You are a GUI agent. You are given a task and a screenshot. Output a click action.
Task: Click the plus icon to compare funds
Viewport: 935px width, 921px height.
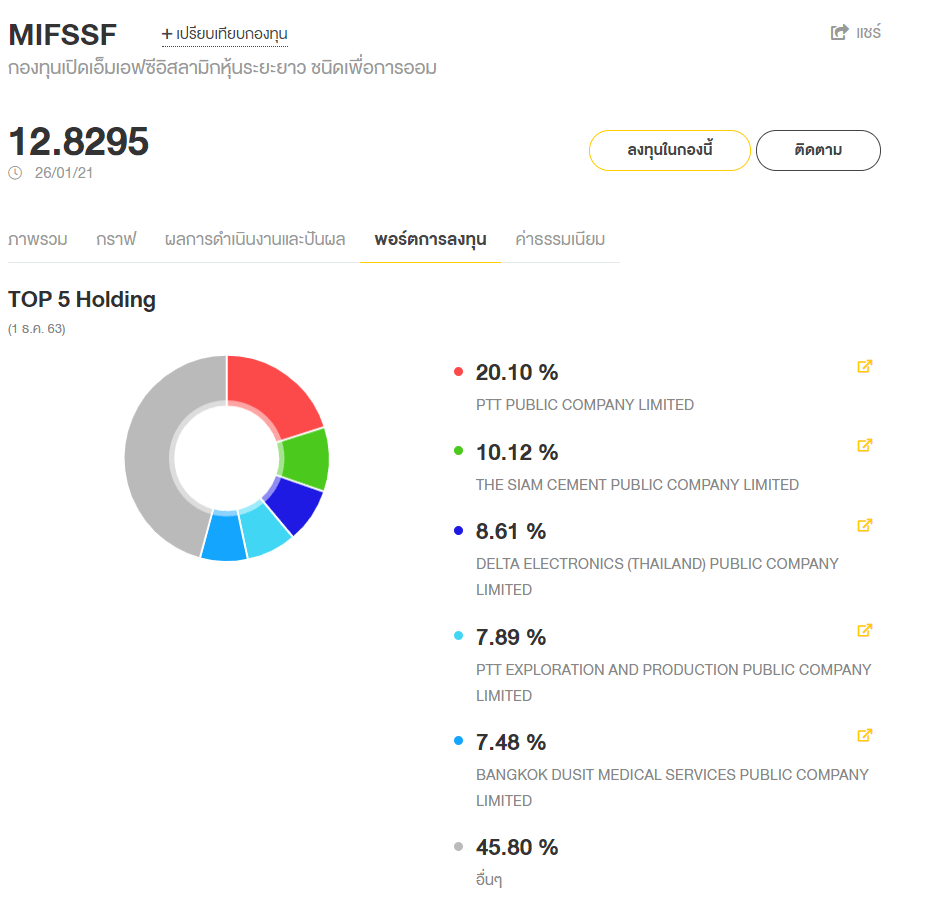[167, 34]
